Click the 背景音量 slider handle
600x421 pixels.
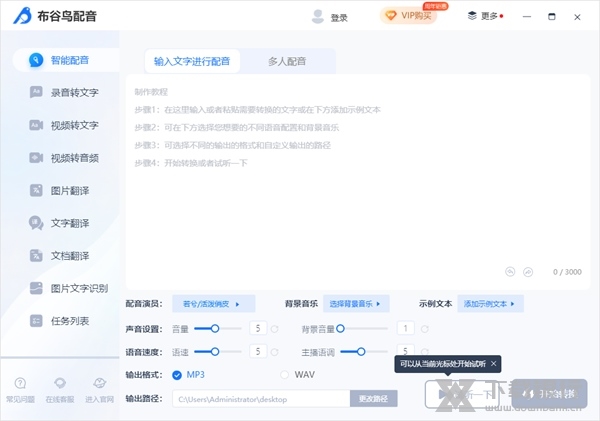point(340,328)
